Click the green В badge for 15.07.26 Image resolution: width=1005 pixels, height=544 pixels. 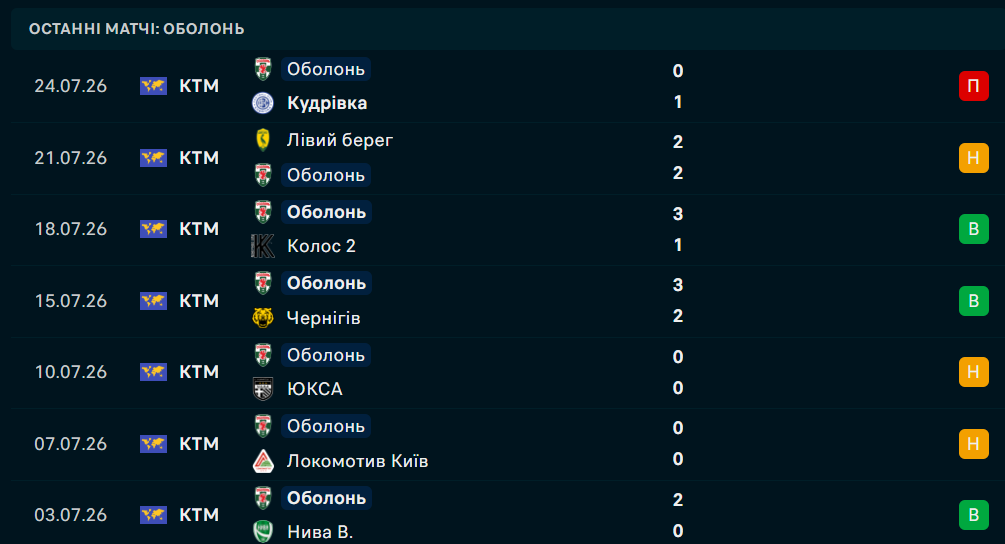point(974,301)
